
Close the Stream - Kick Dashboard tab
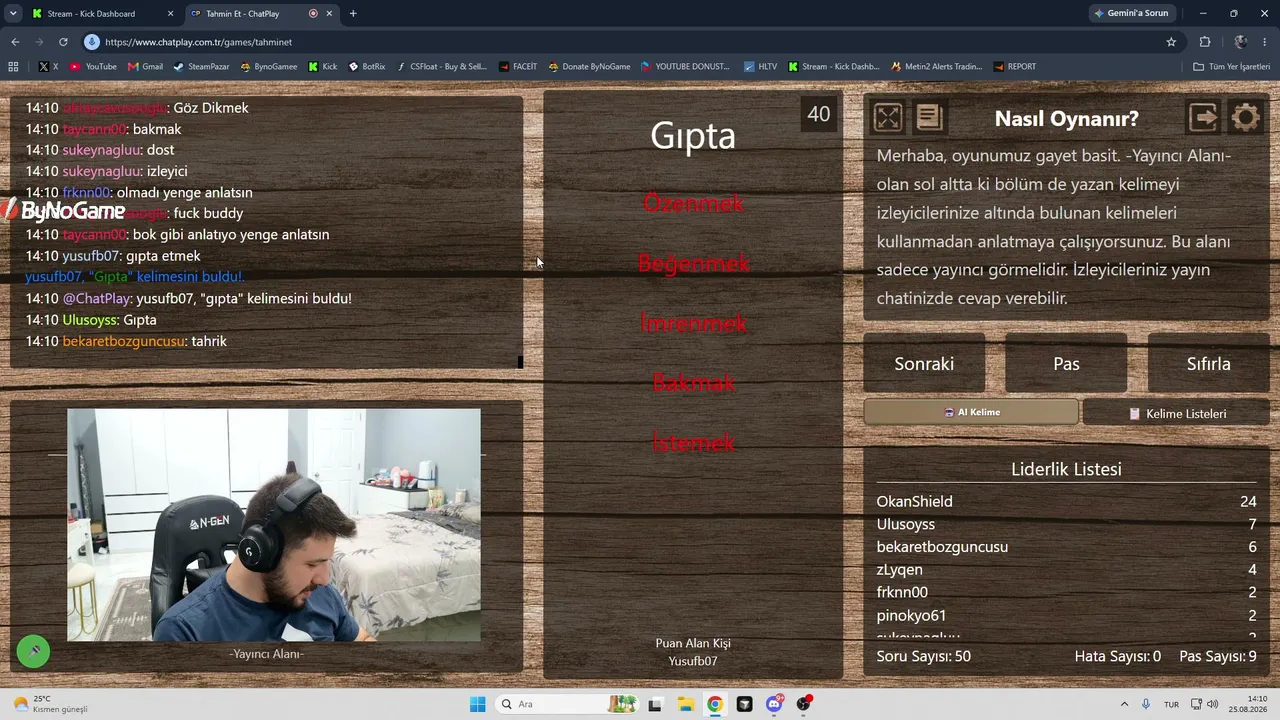point(170,14)
